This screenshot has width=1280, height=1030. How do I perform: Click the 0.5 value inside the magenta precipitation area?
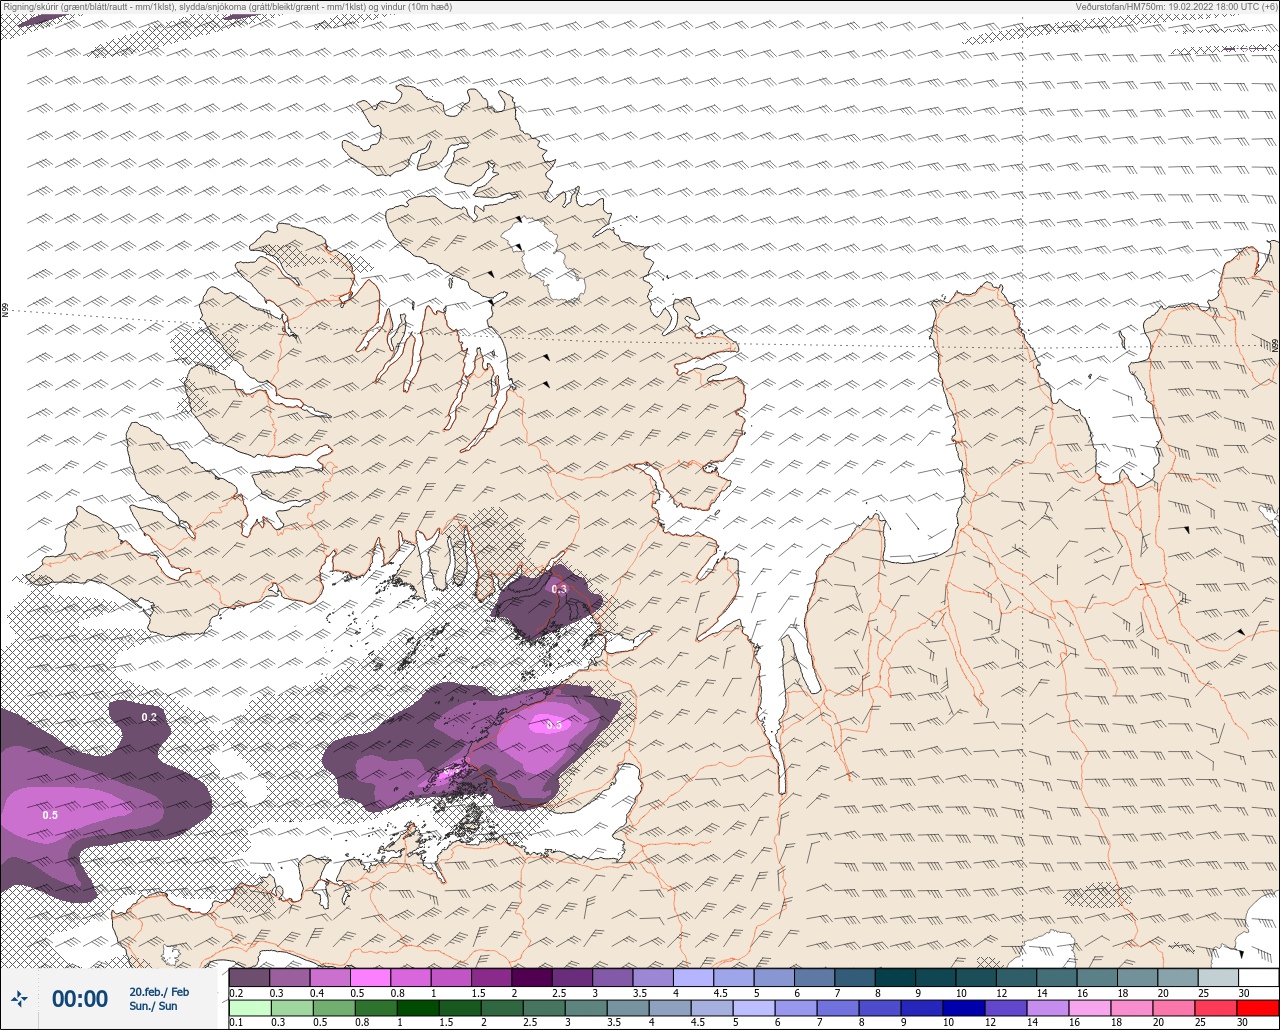click(x=50, y=815)
